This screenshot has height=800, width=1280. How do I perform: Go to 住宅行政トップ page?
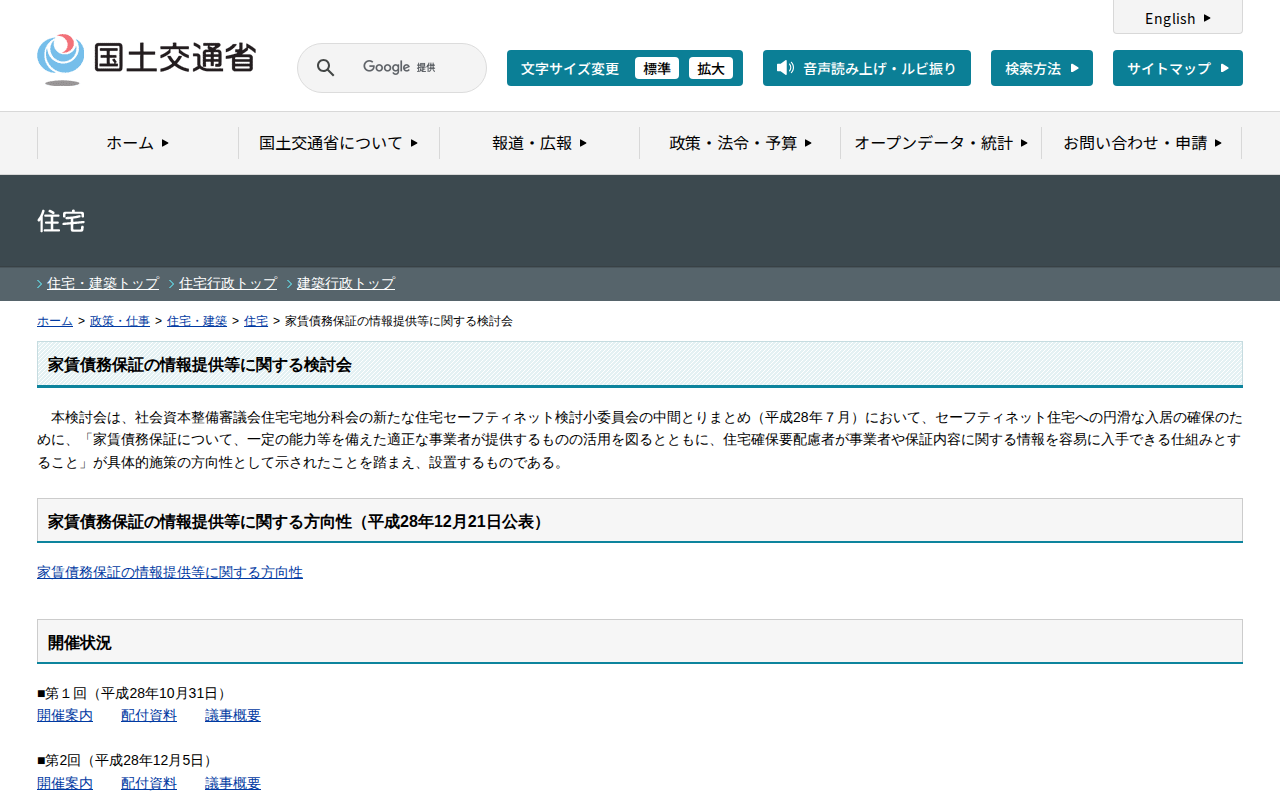(228, 284)
